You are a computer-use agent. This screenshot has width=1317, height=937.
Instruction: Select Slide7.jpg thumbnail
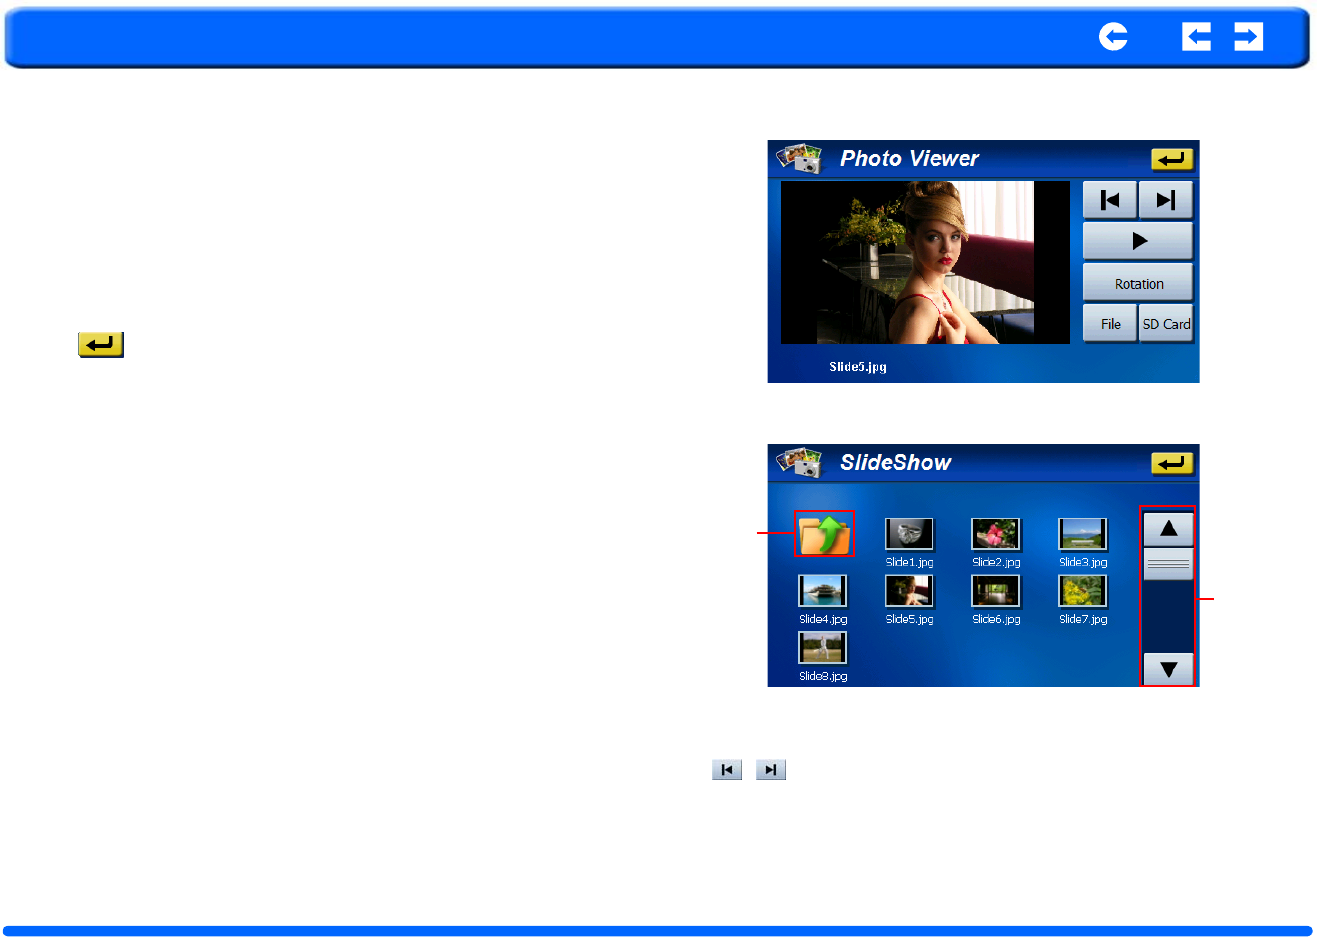[1083, 591]
